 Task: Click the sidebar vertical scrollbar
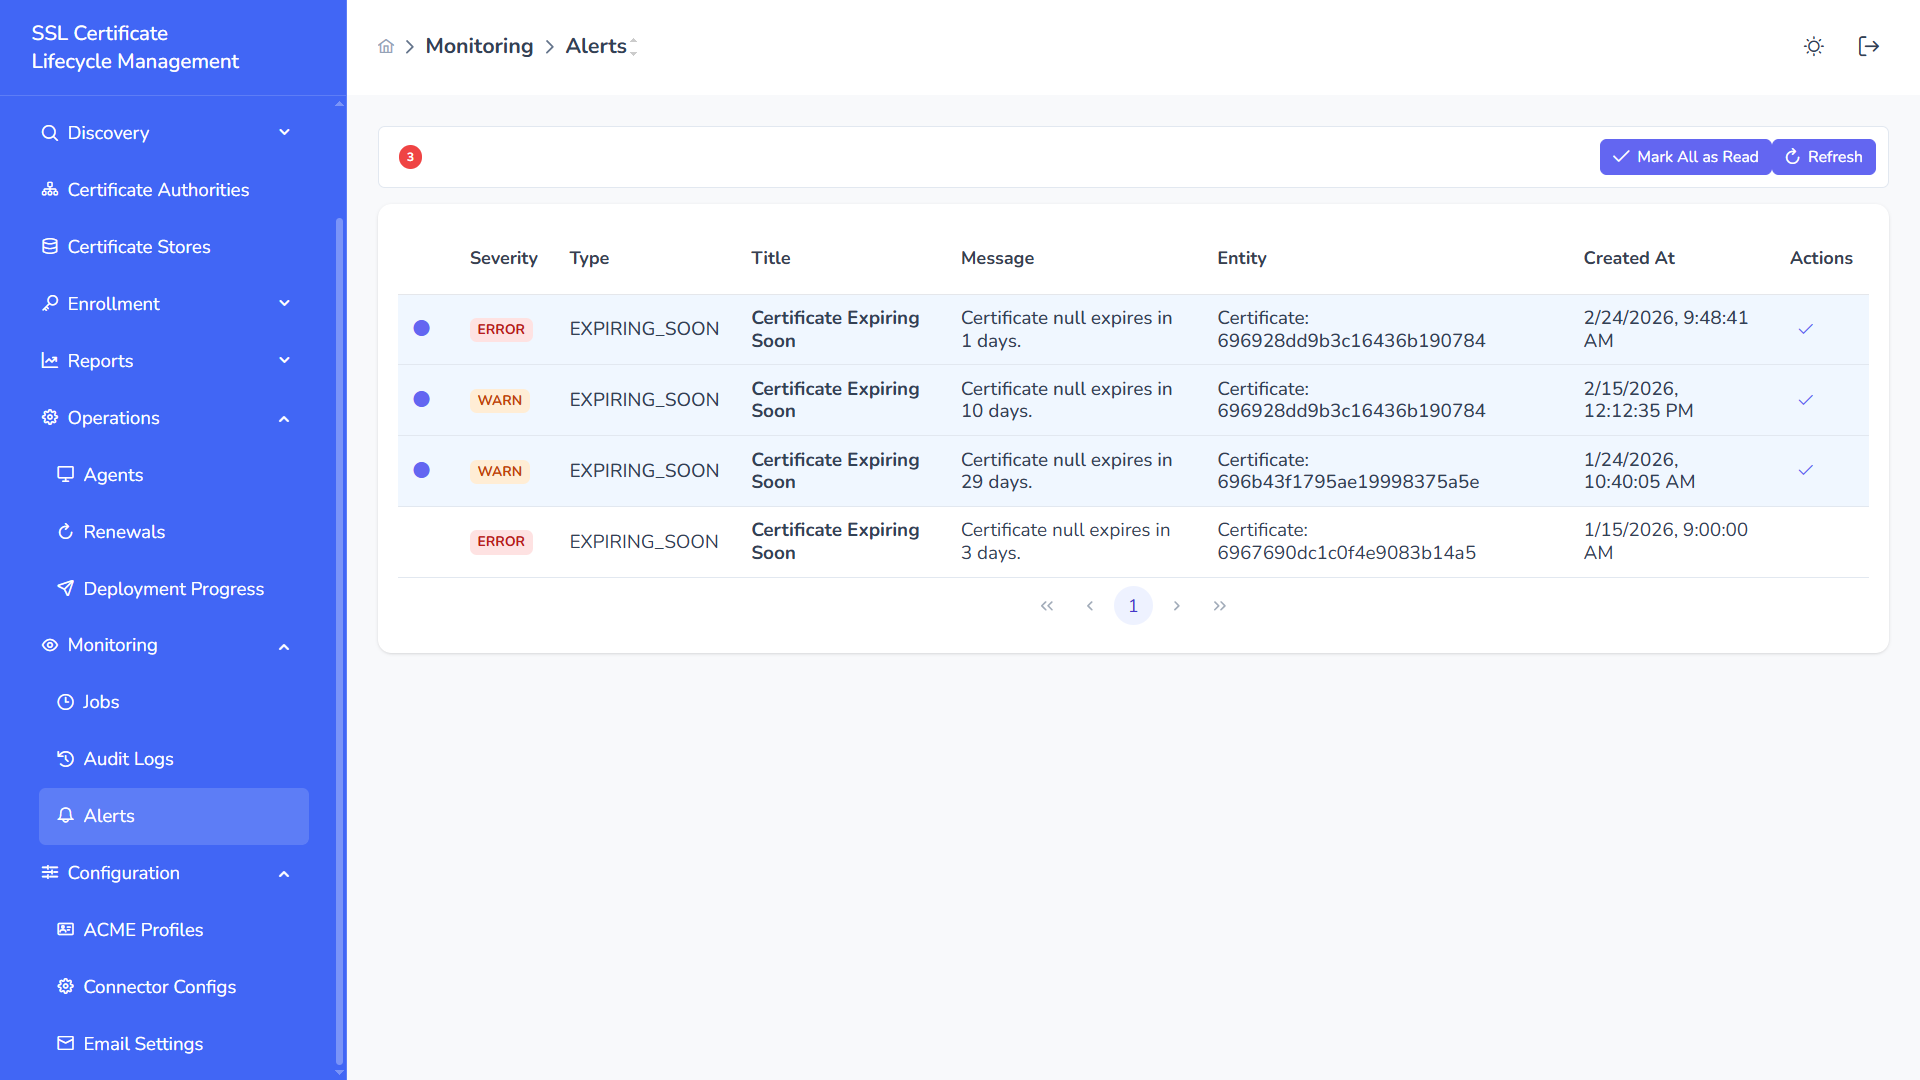tap(339, 640)
